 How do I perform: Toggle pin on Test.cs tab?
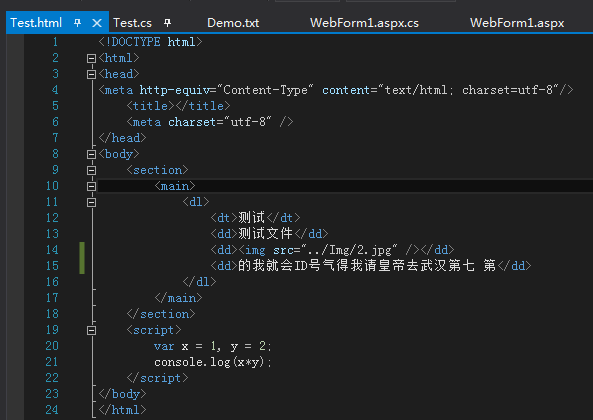(168, 23)
